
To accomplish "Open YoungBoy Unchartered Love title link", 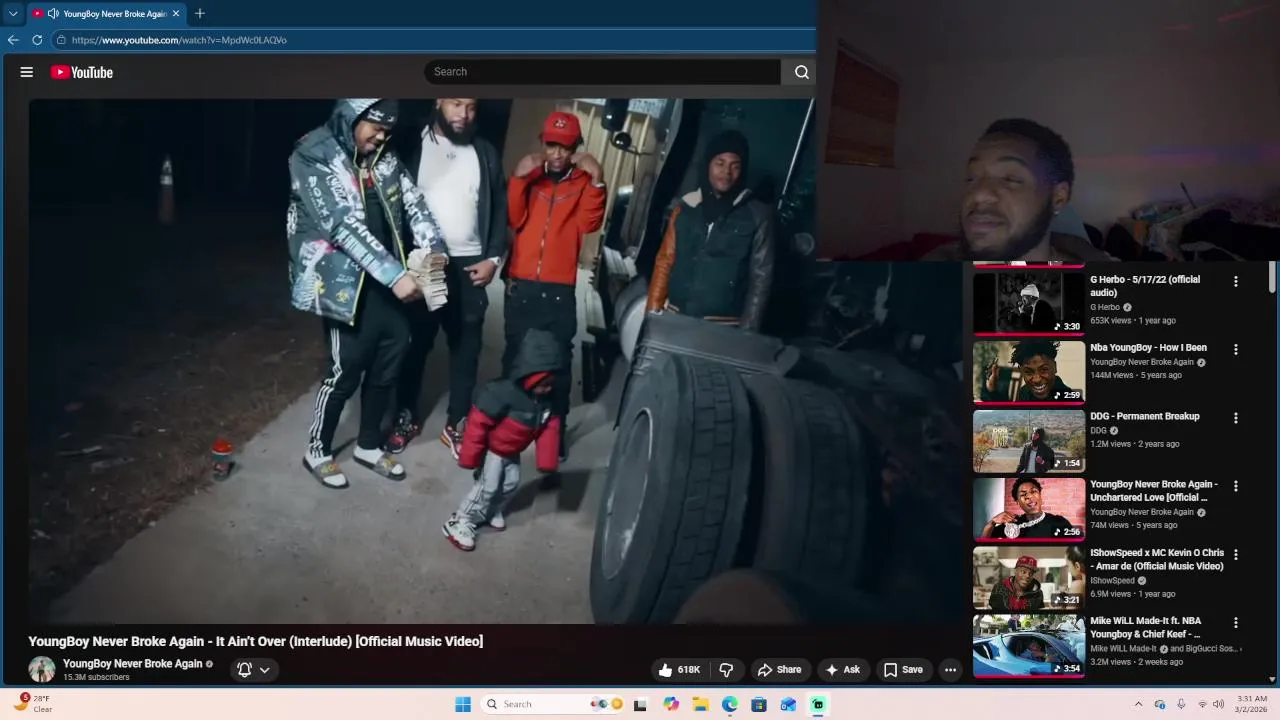I will coord(1154,491).
